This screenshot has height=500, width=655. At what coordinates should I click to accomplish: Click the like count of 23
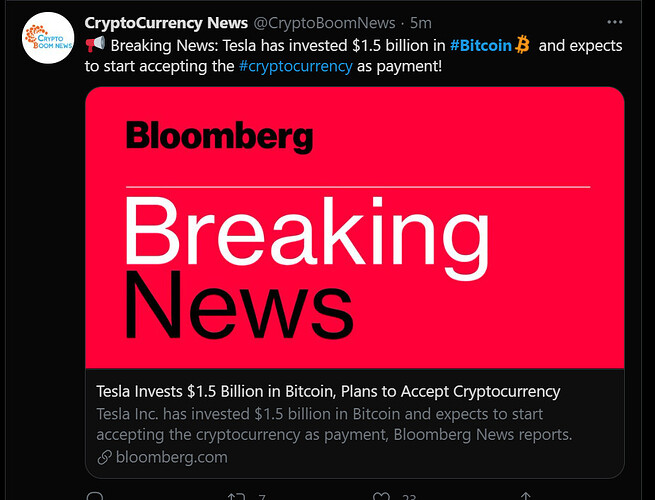[x=408, y=497]
